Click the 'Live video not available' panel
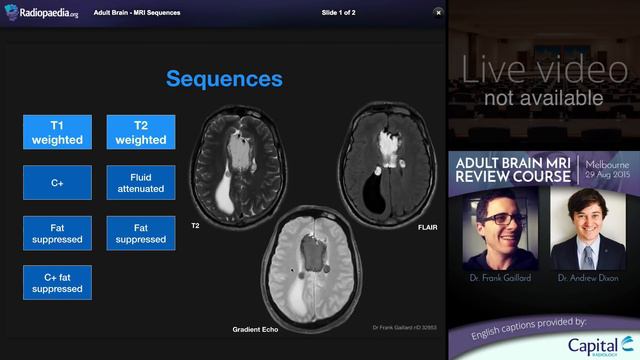Image resolution: width=640 pixels, height=360 pixels. (x=544, y=76)
